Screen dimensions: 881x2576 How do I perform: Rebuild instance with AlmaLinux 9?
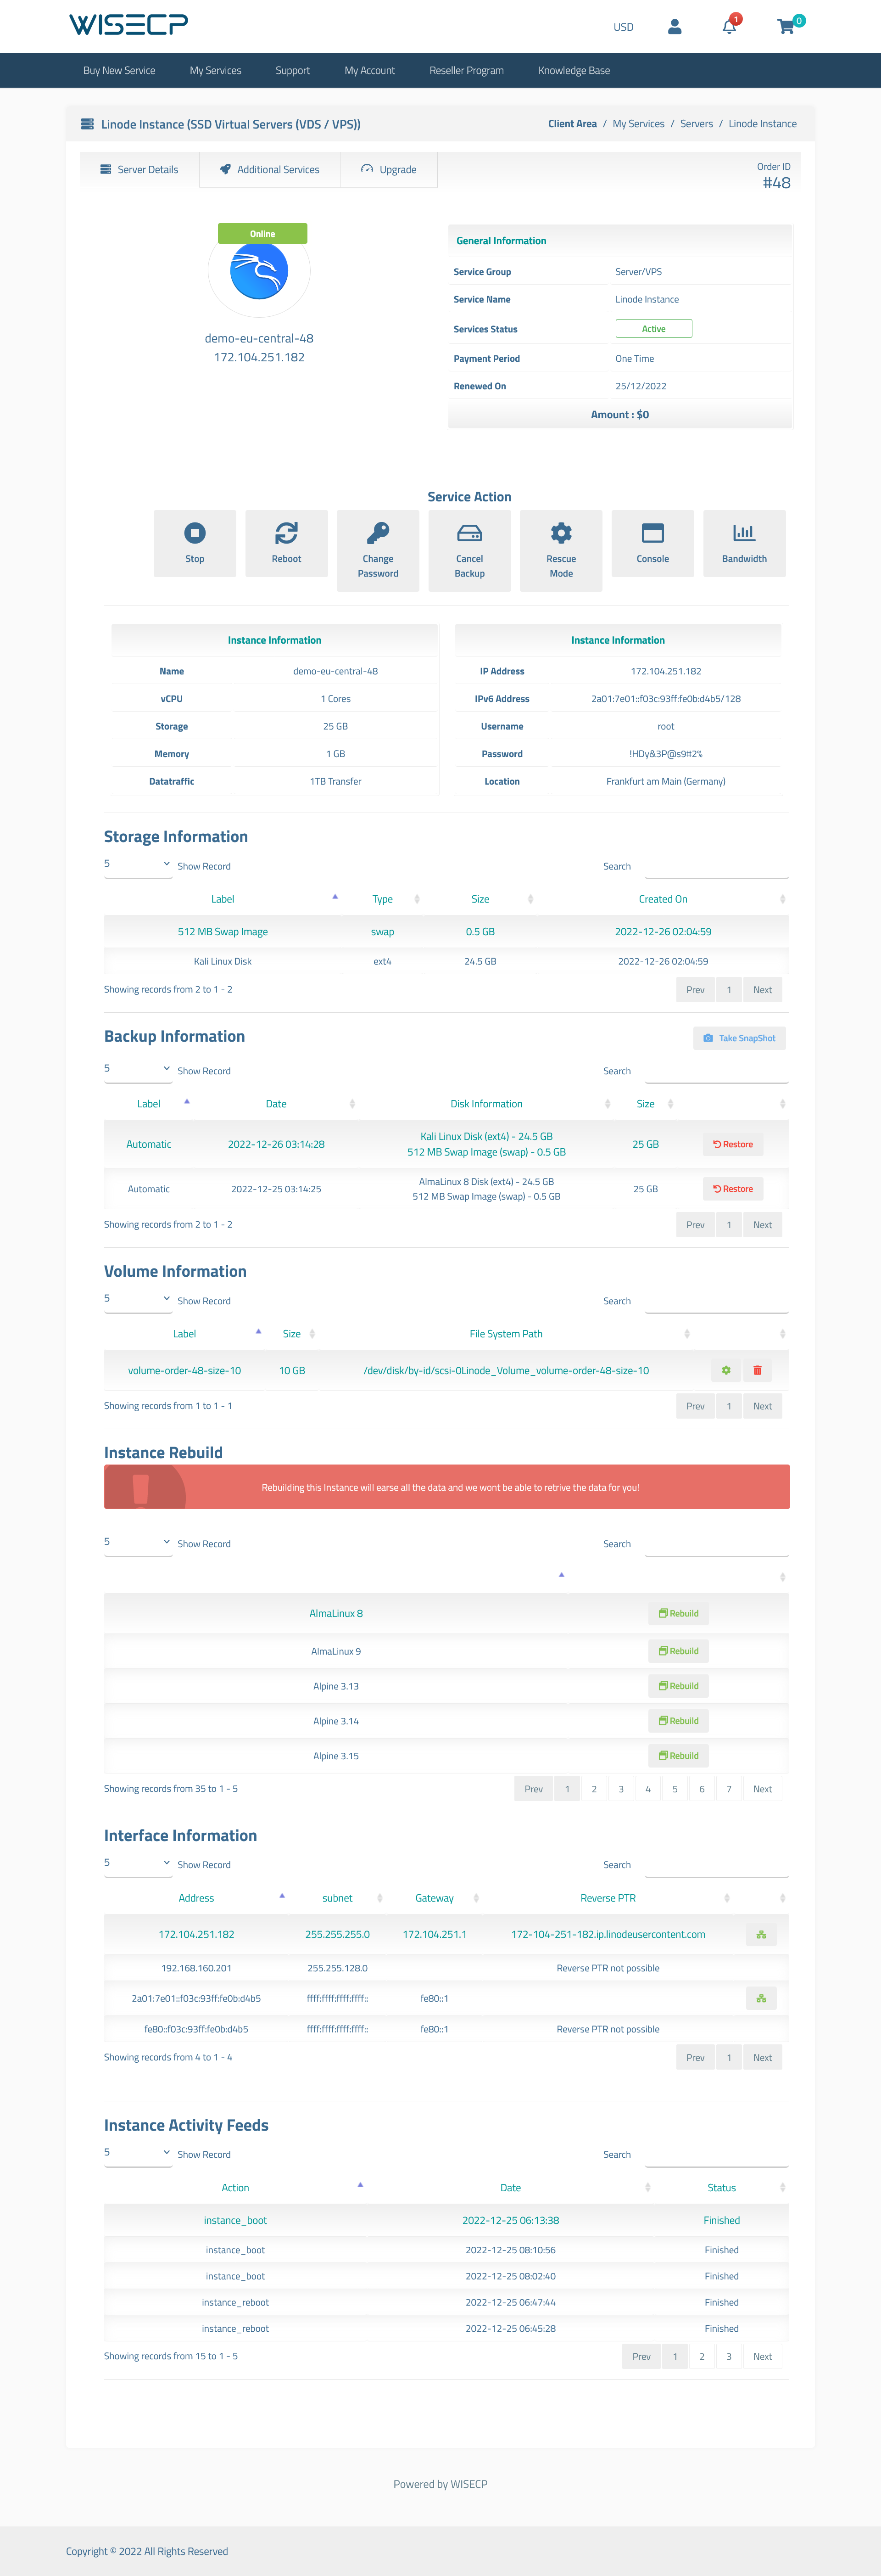[x=679, y=1651]
